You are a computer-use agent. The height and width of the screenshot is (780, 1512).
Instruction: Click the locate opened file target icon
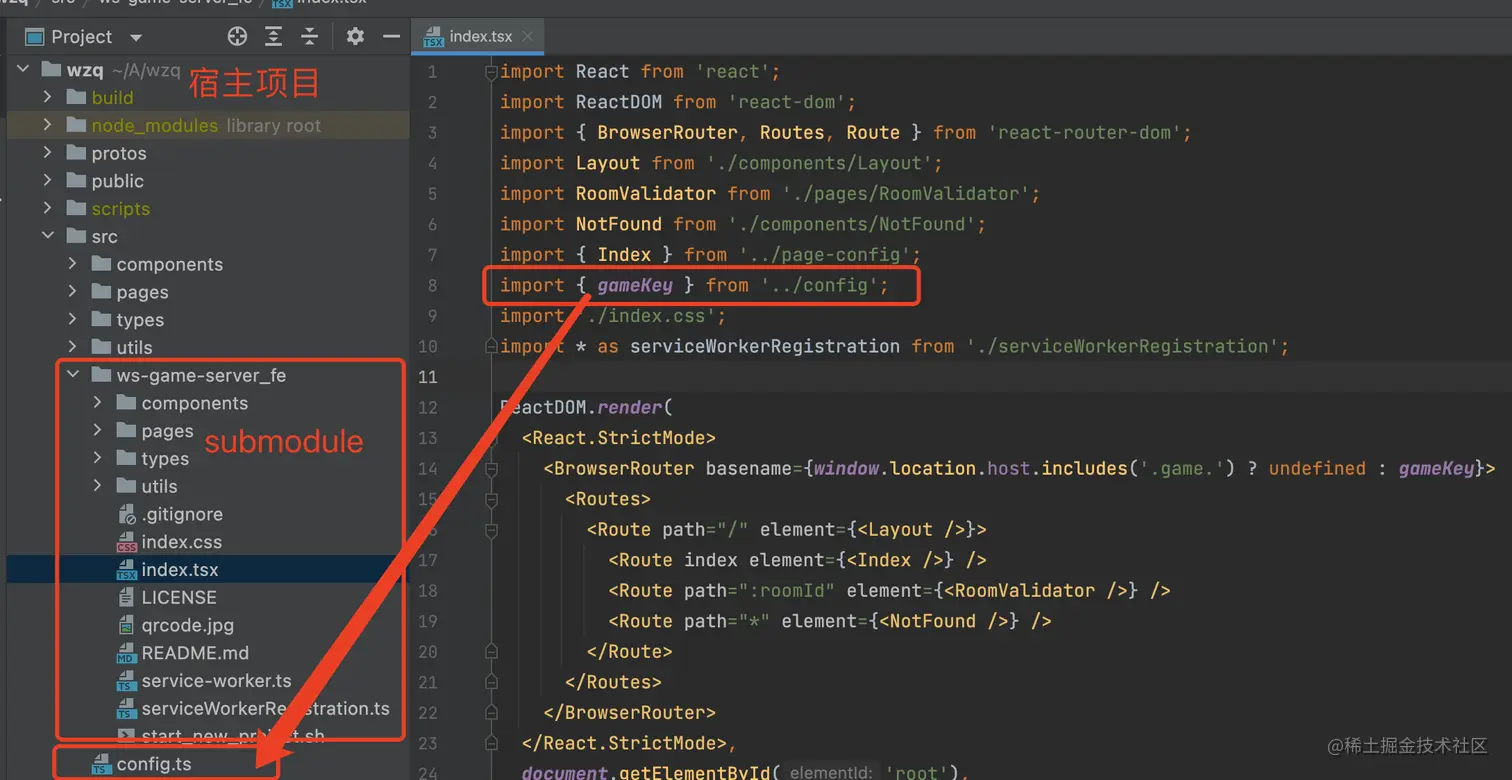pos(237,36)
